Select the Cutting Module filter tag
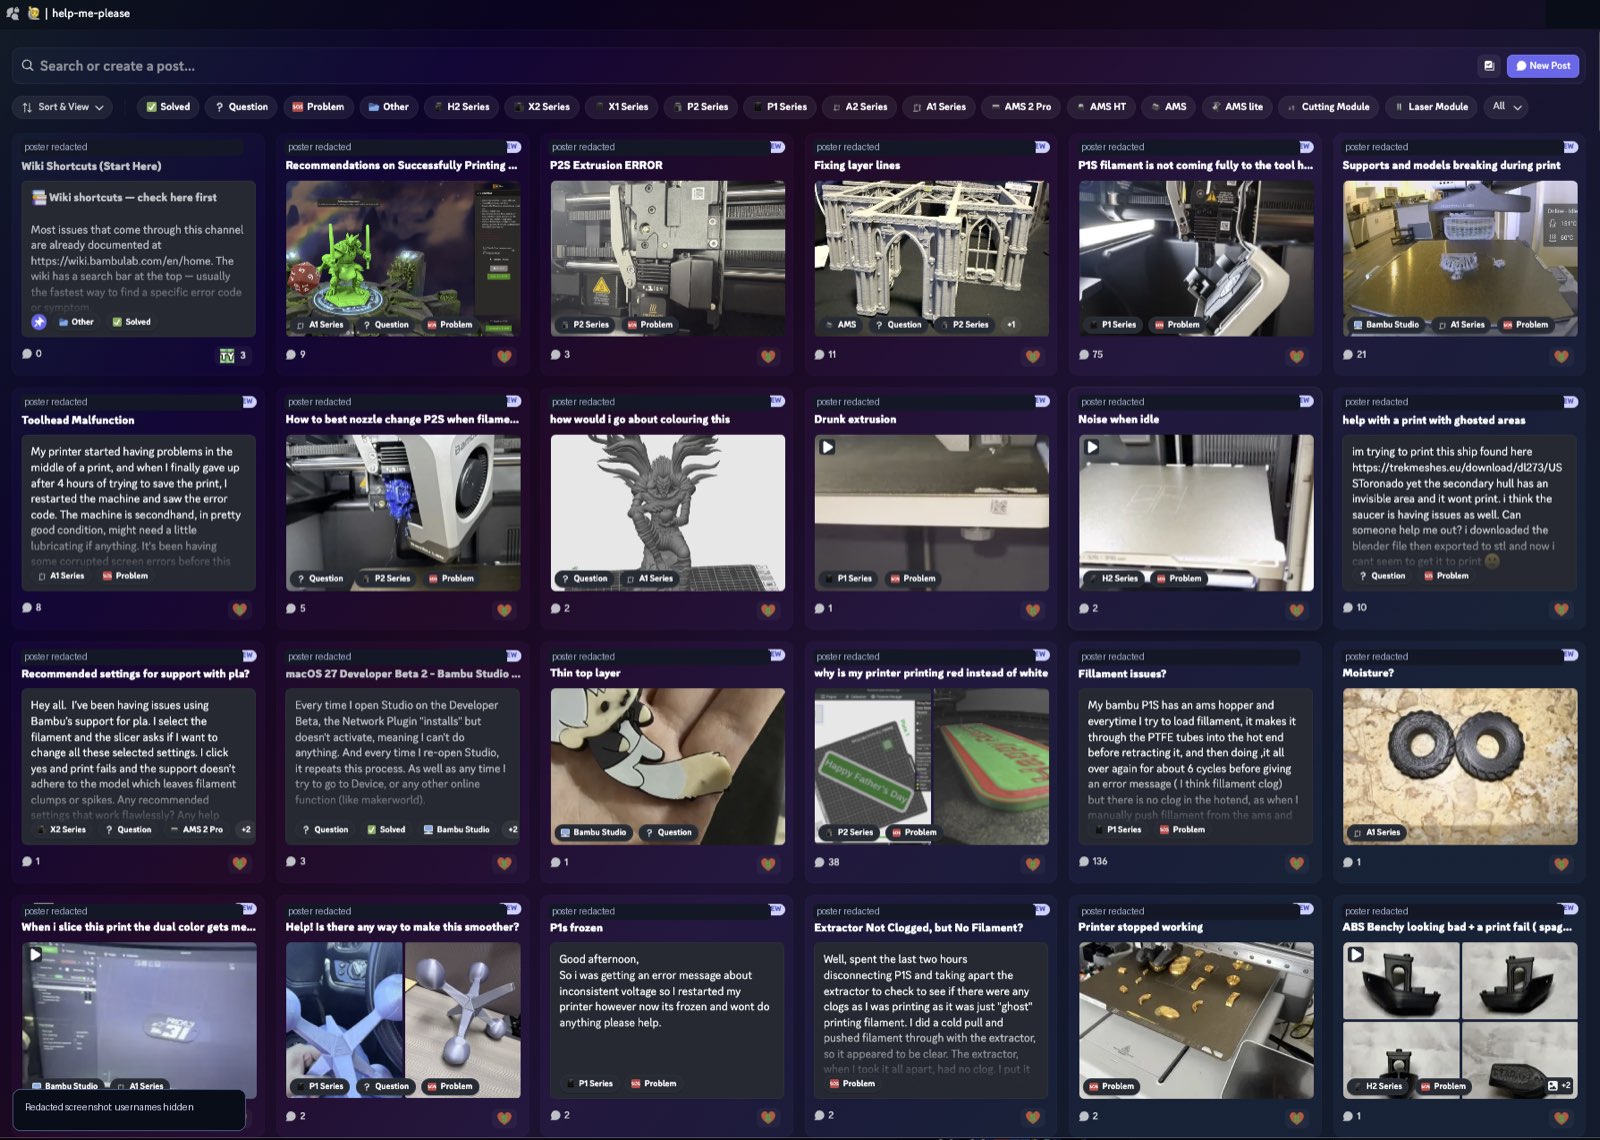The height and width of the screenshot is (1140, 1600). 1328,107
